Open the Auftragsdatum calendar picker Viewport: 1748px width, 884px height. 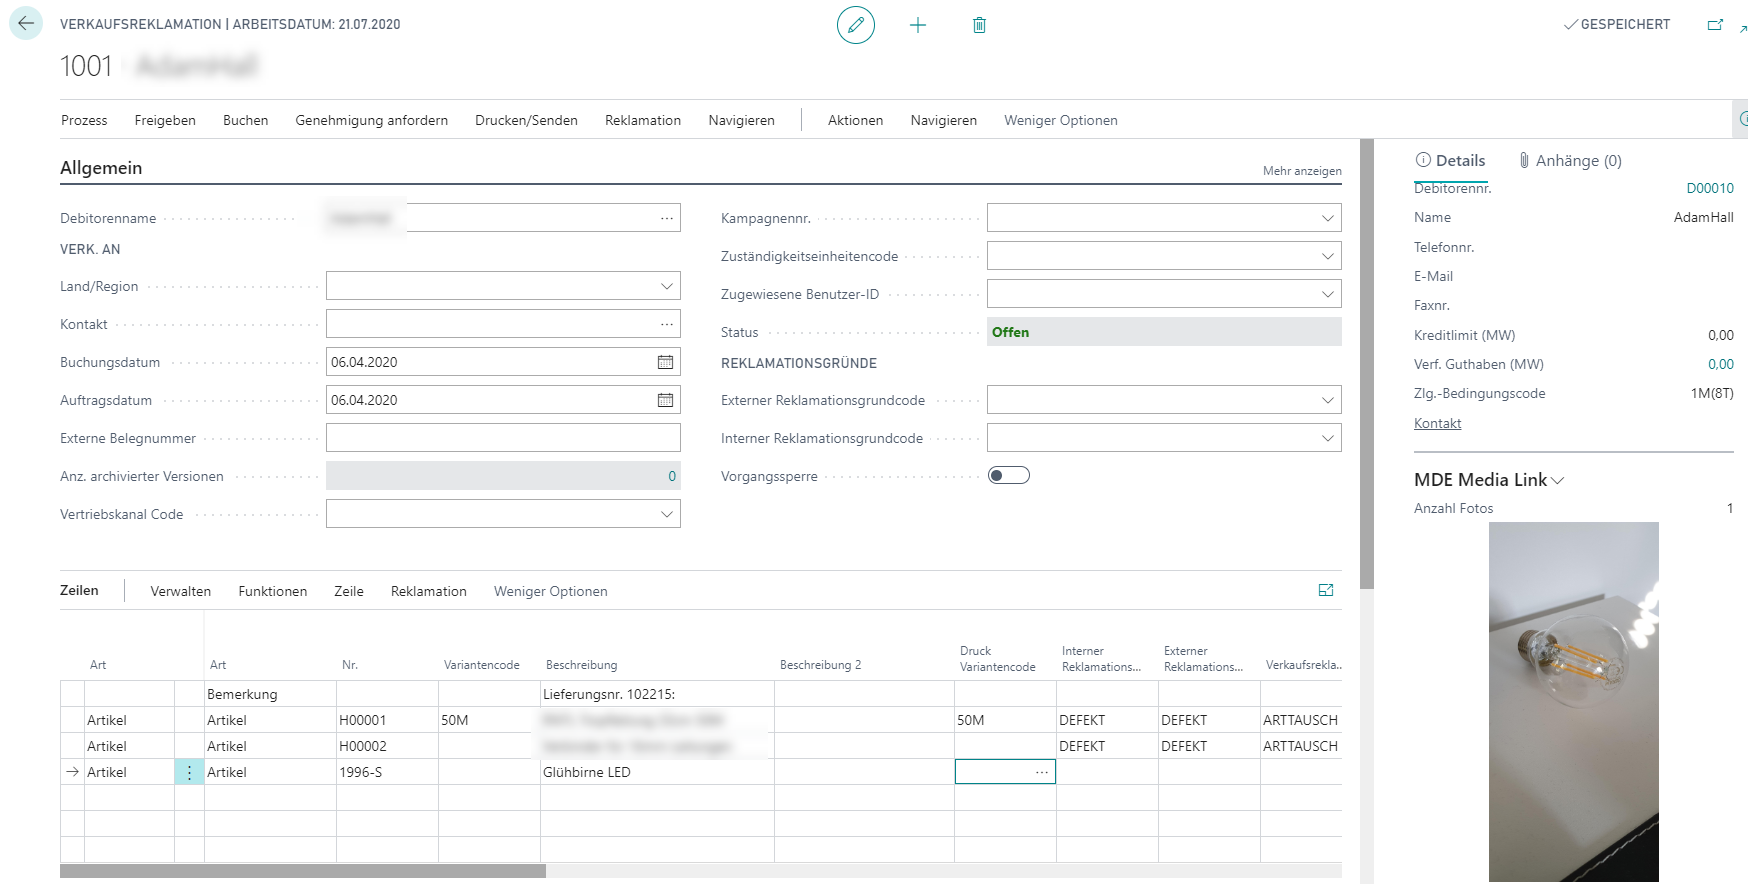point(665,400)
